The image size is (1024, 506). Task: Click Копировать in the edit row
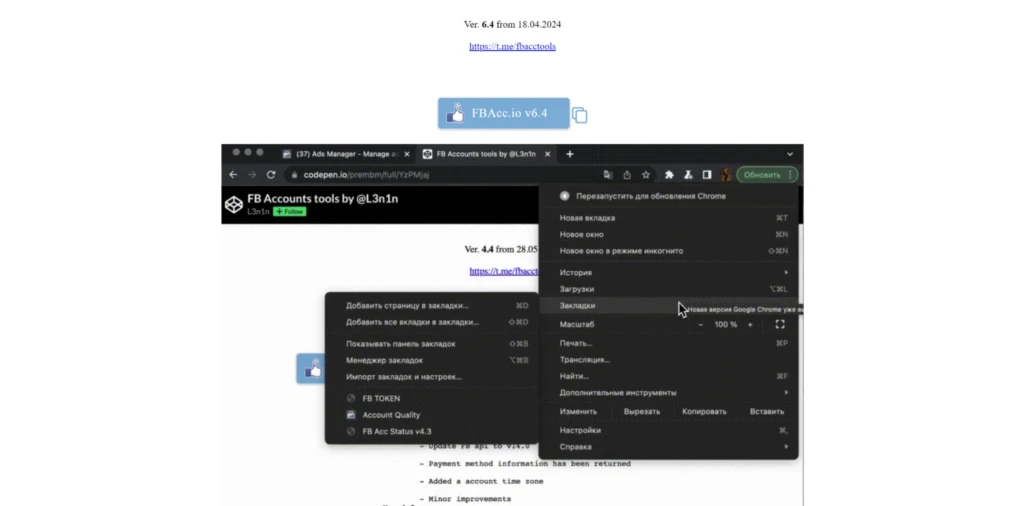704,411
